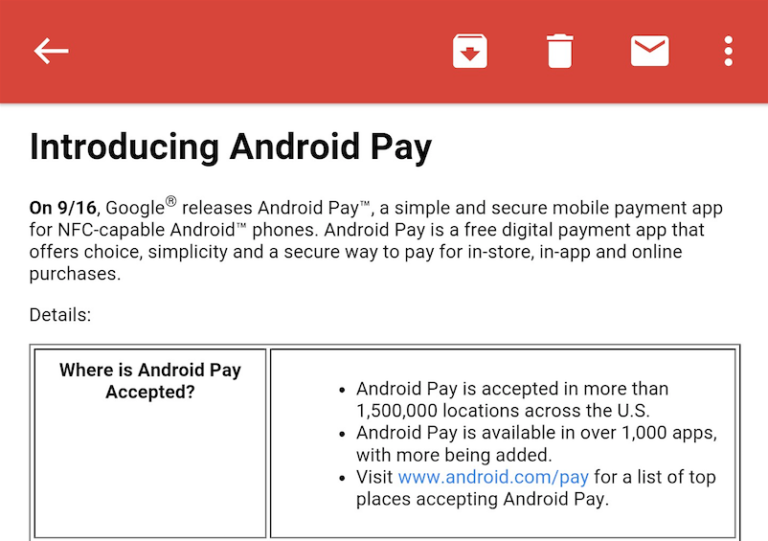Click the "with more being added." line
This screenshot has height=541, width=768.
pyautogui.click(x=454, y=455)
